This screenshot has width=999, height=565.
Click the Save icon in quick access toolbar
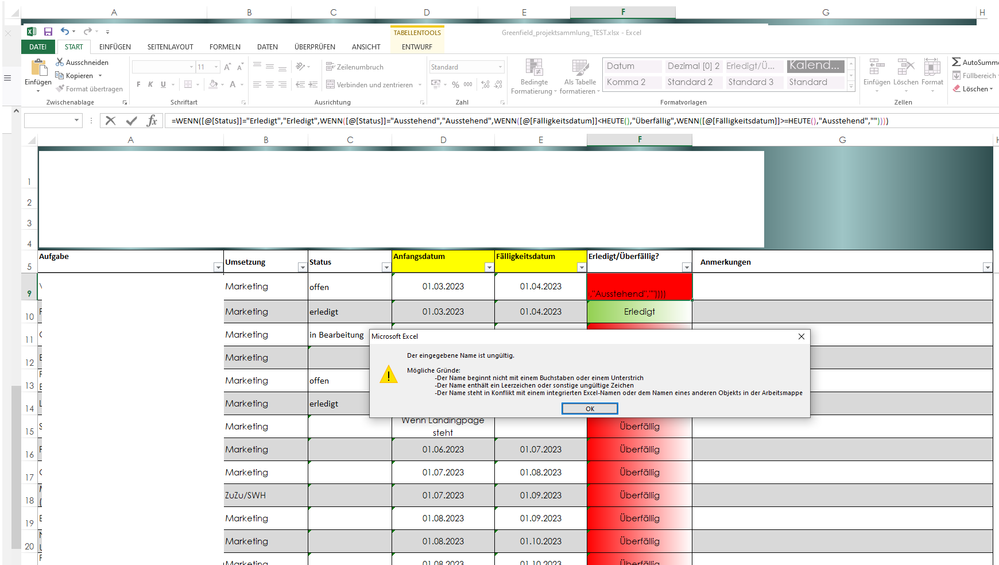pyautogui.click(x=48, y=31)
